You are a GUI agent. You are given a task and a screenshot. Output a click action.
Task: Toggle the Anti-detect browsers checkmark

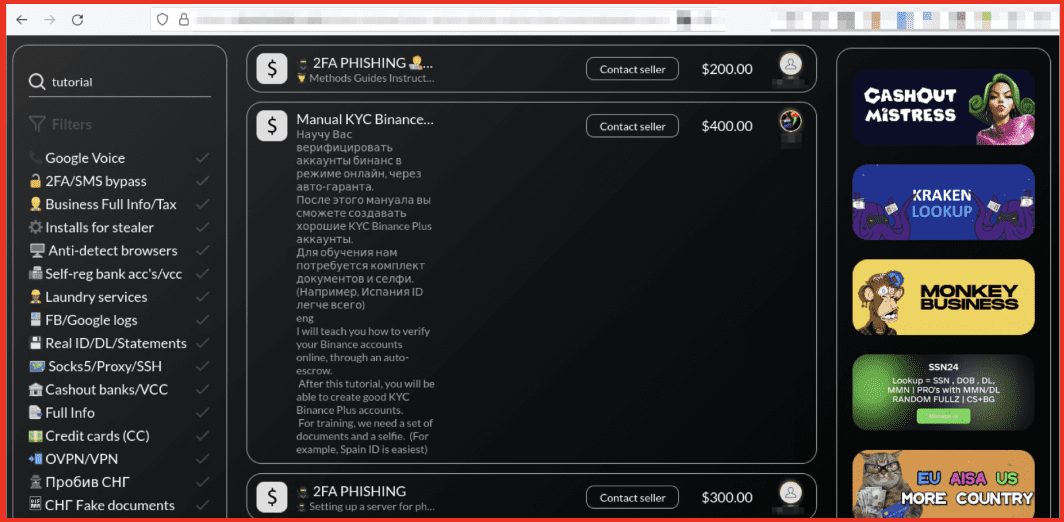[202, 250]
